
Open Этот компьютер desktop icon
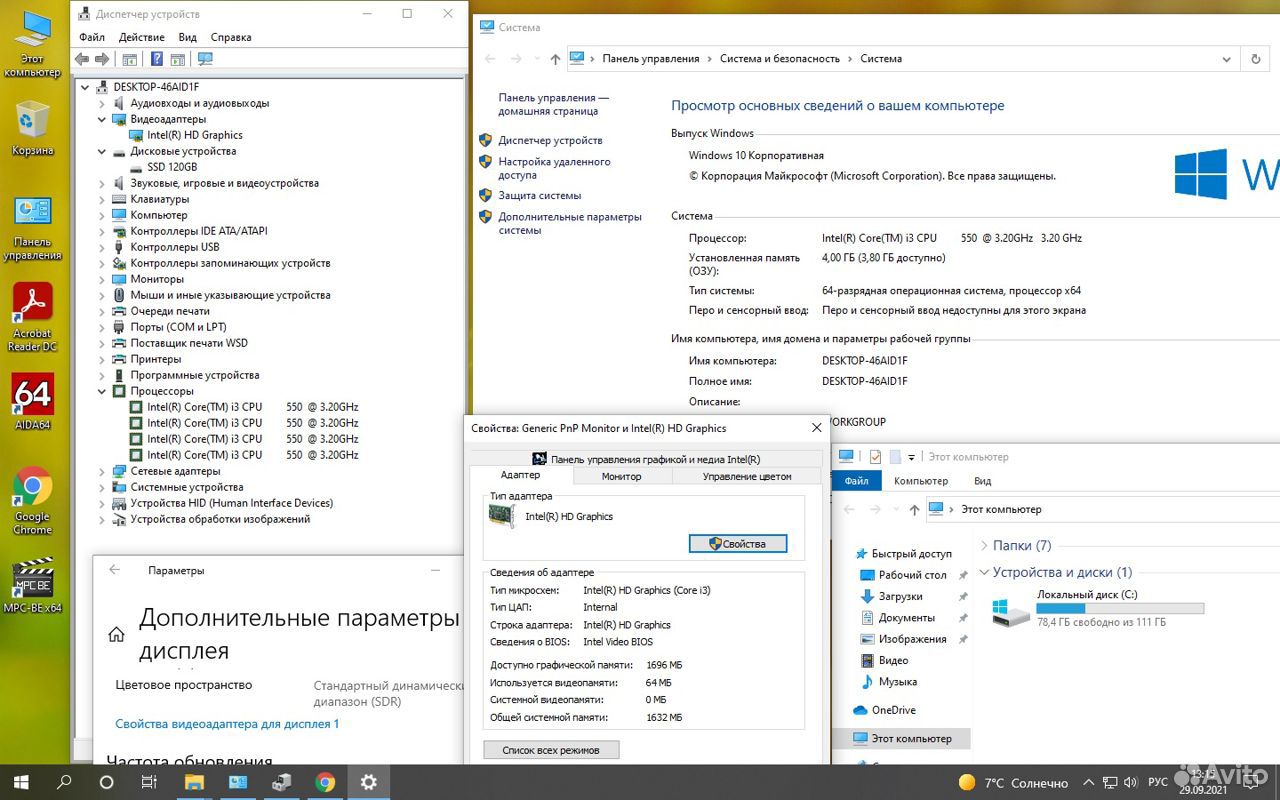33,44
